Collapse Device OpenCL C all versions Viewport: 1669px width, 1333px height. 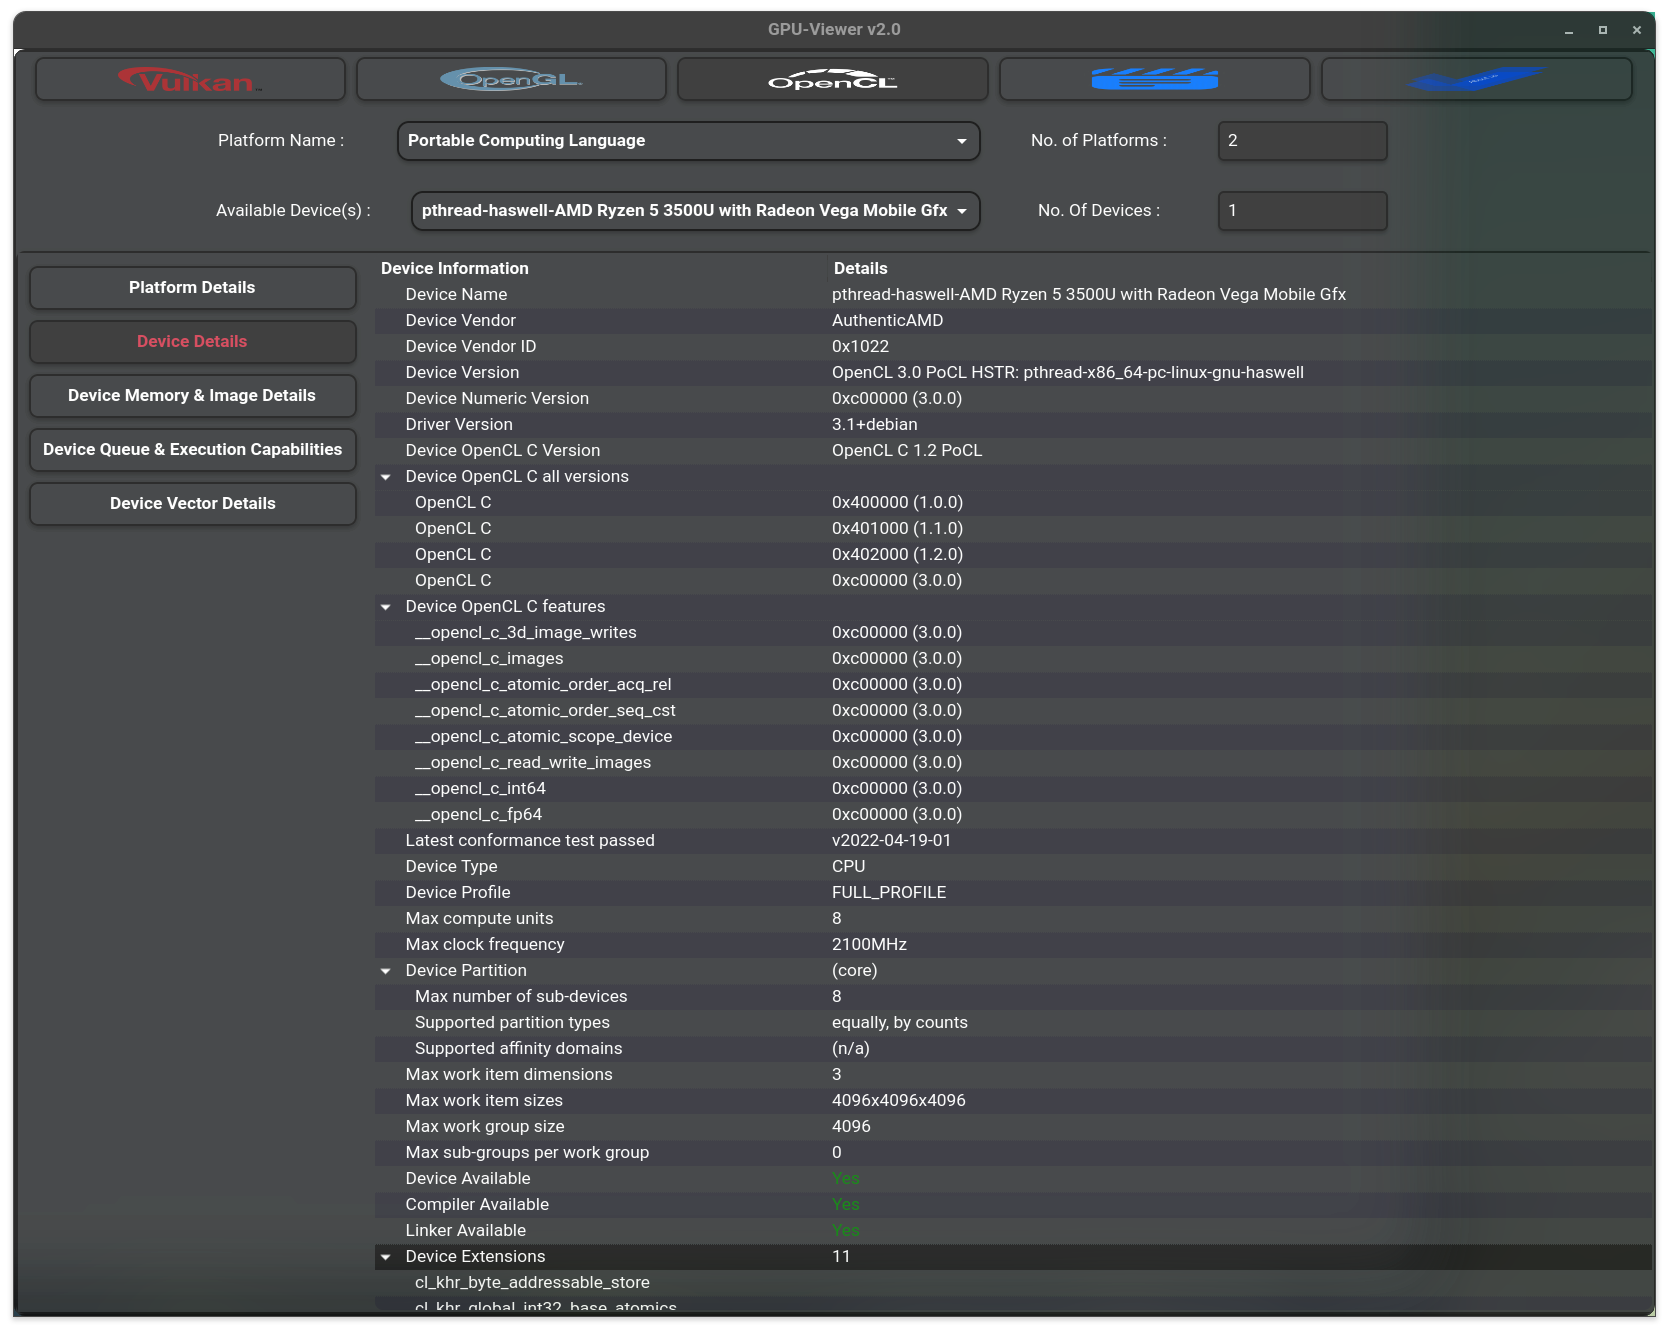coord(386,477)
